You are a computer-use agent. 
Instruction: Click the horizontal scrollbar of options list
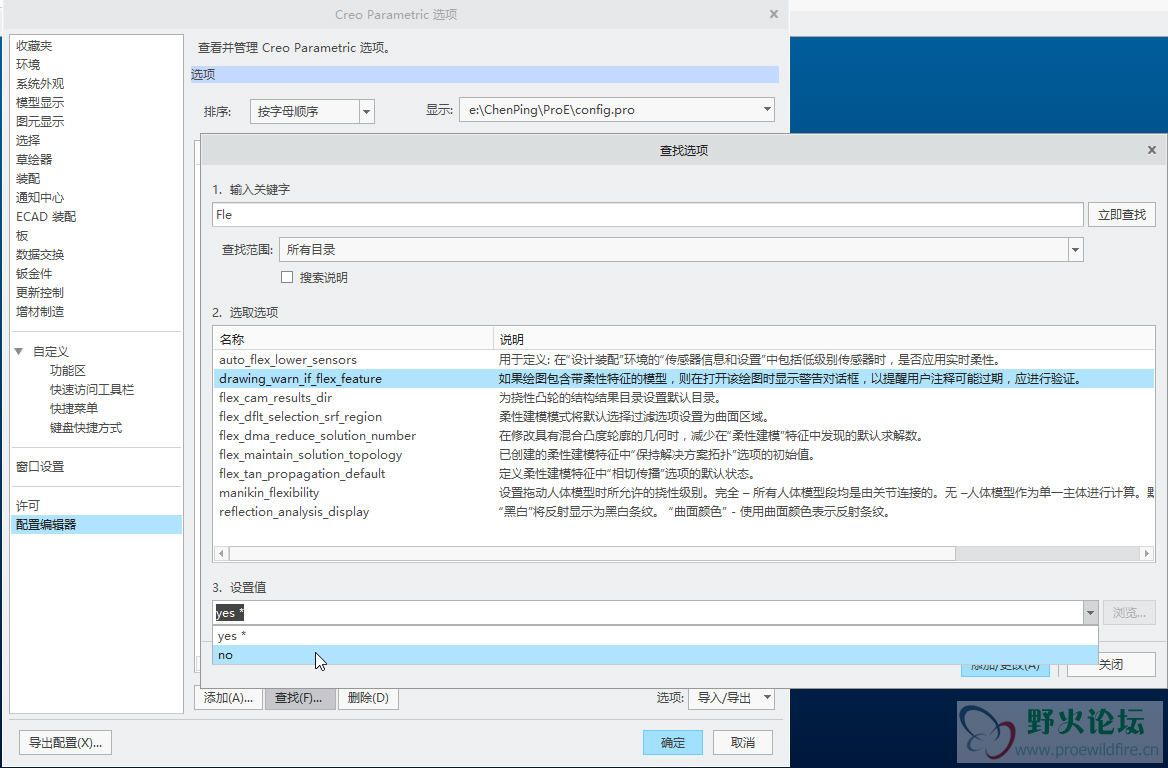pos(592,553)
